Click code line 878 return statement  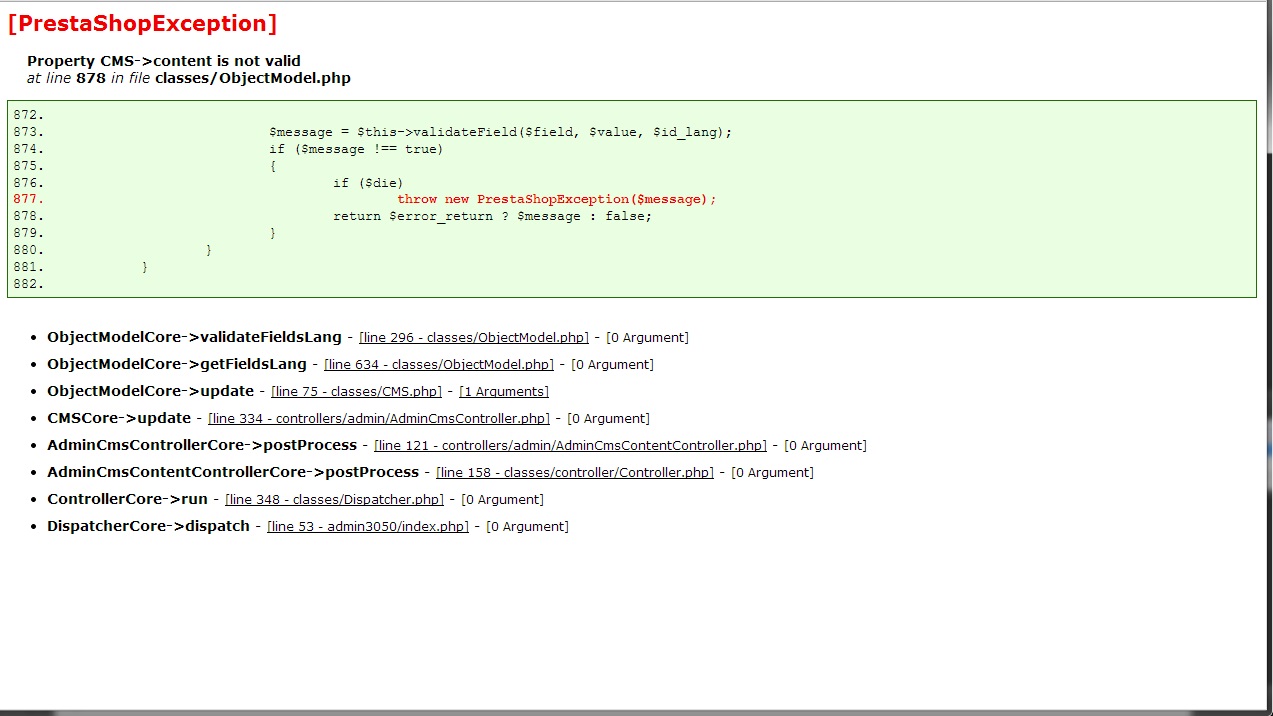[x=493, y=216]
